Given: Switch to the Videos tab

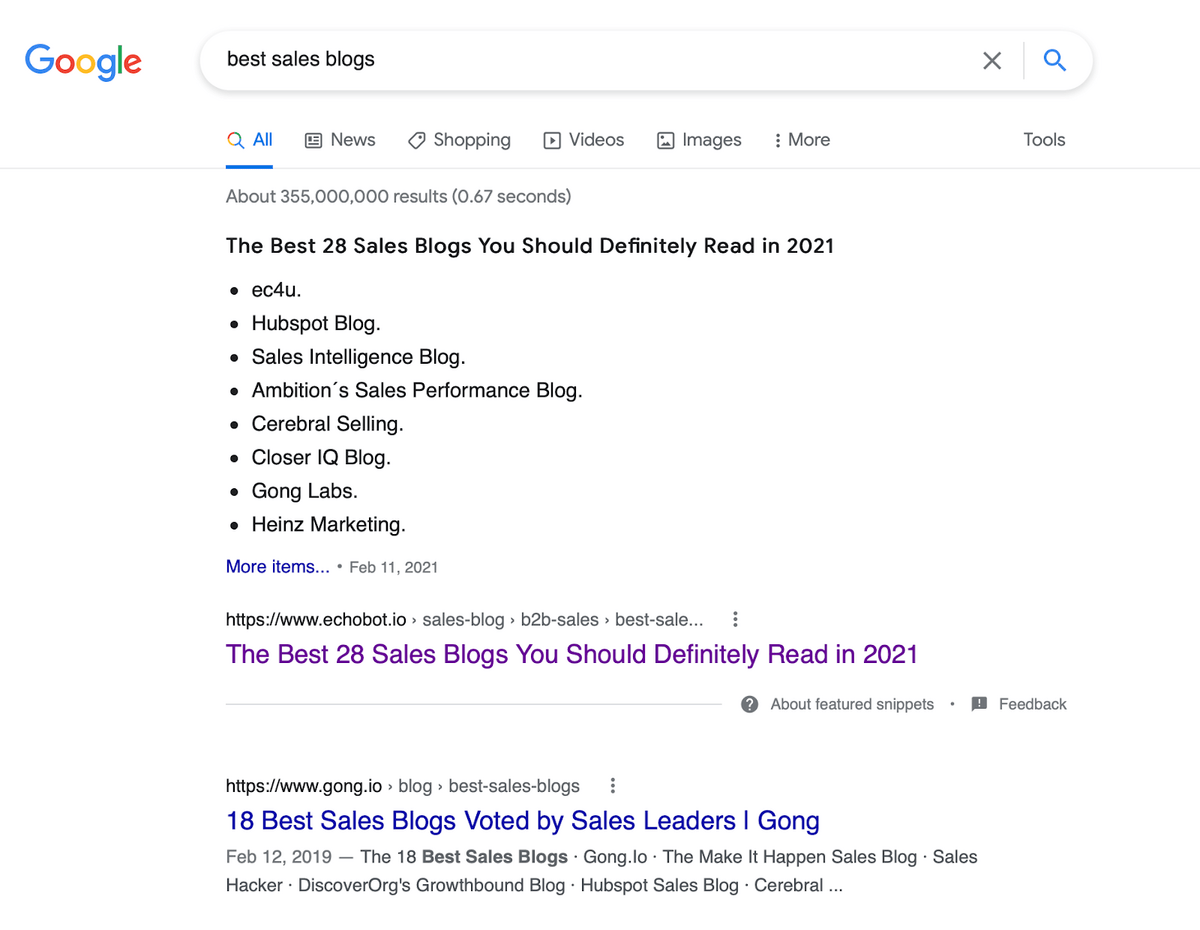Looking at the screenshot, I should point(584,140).
